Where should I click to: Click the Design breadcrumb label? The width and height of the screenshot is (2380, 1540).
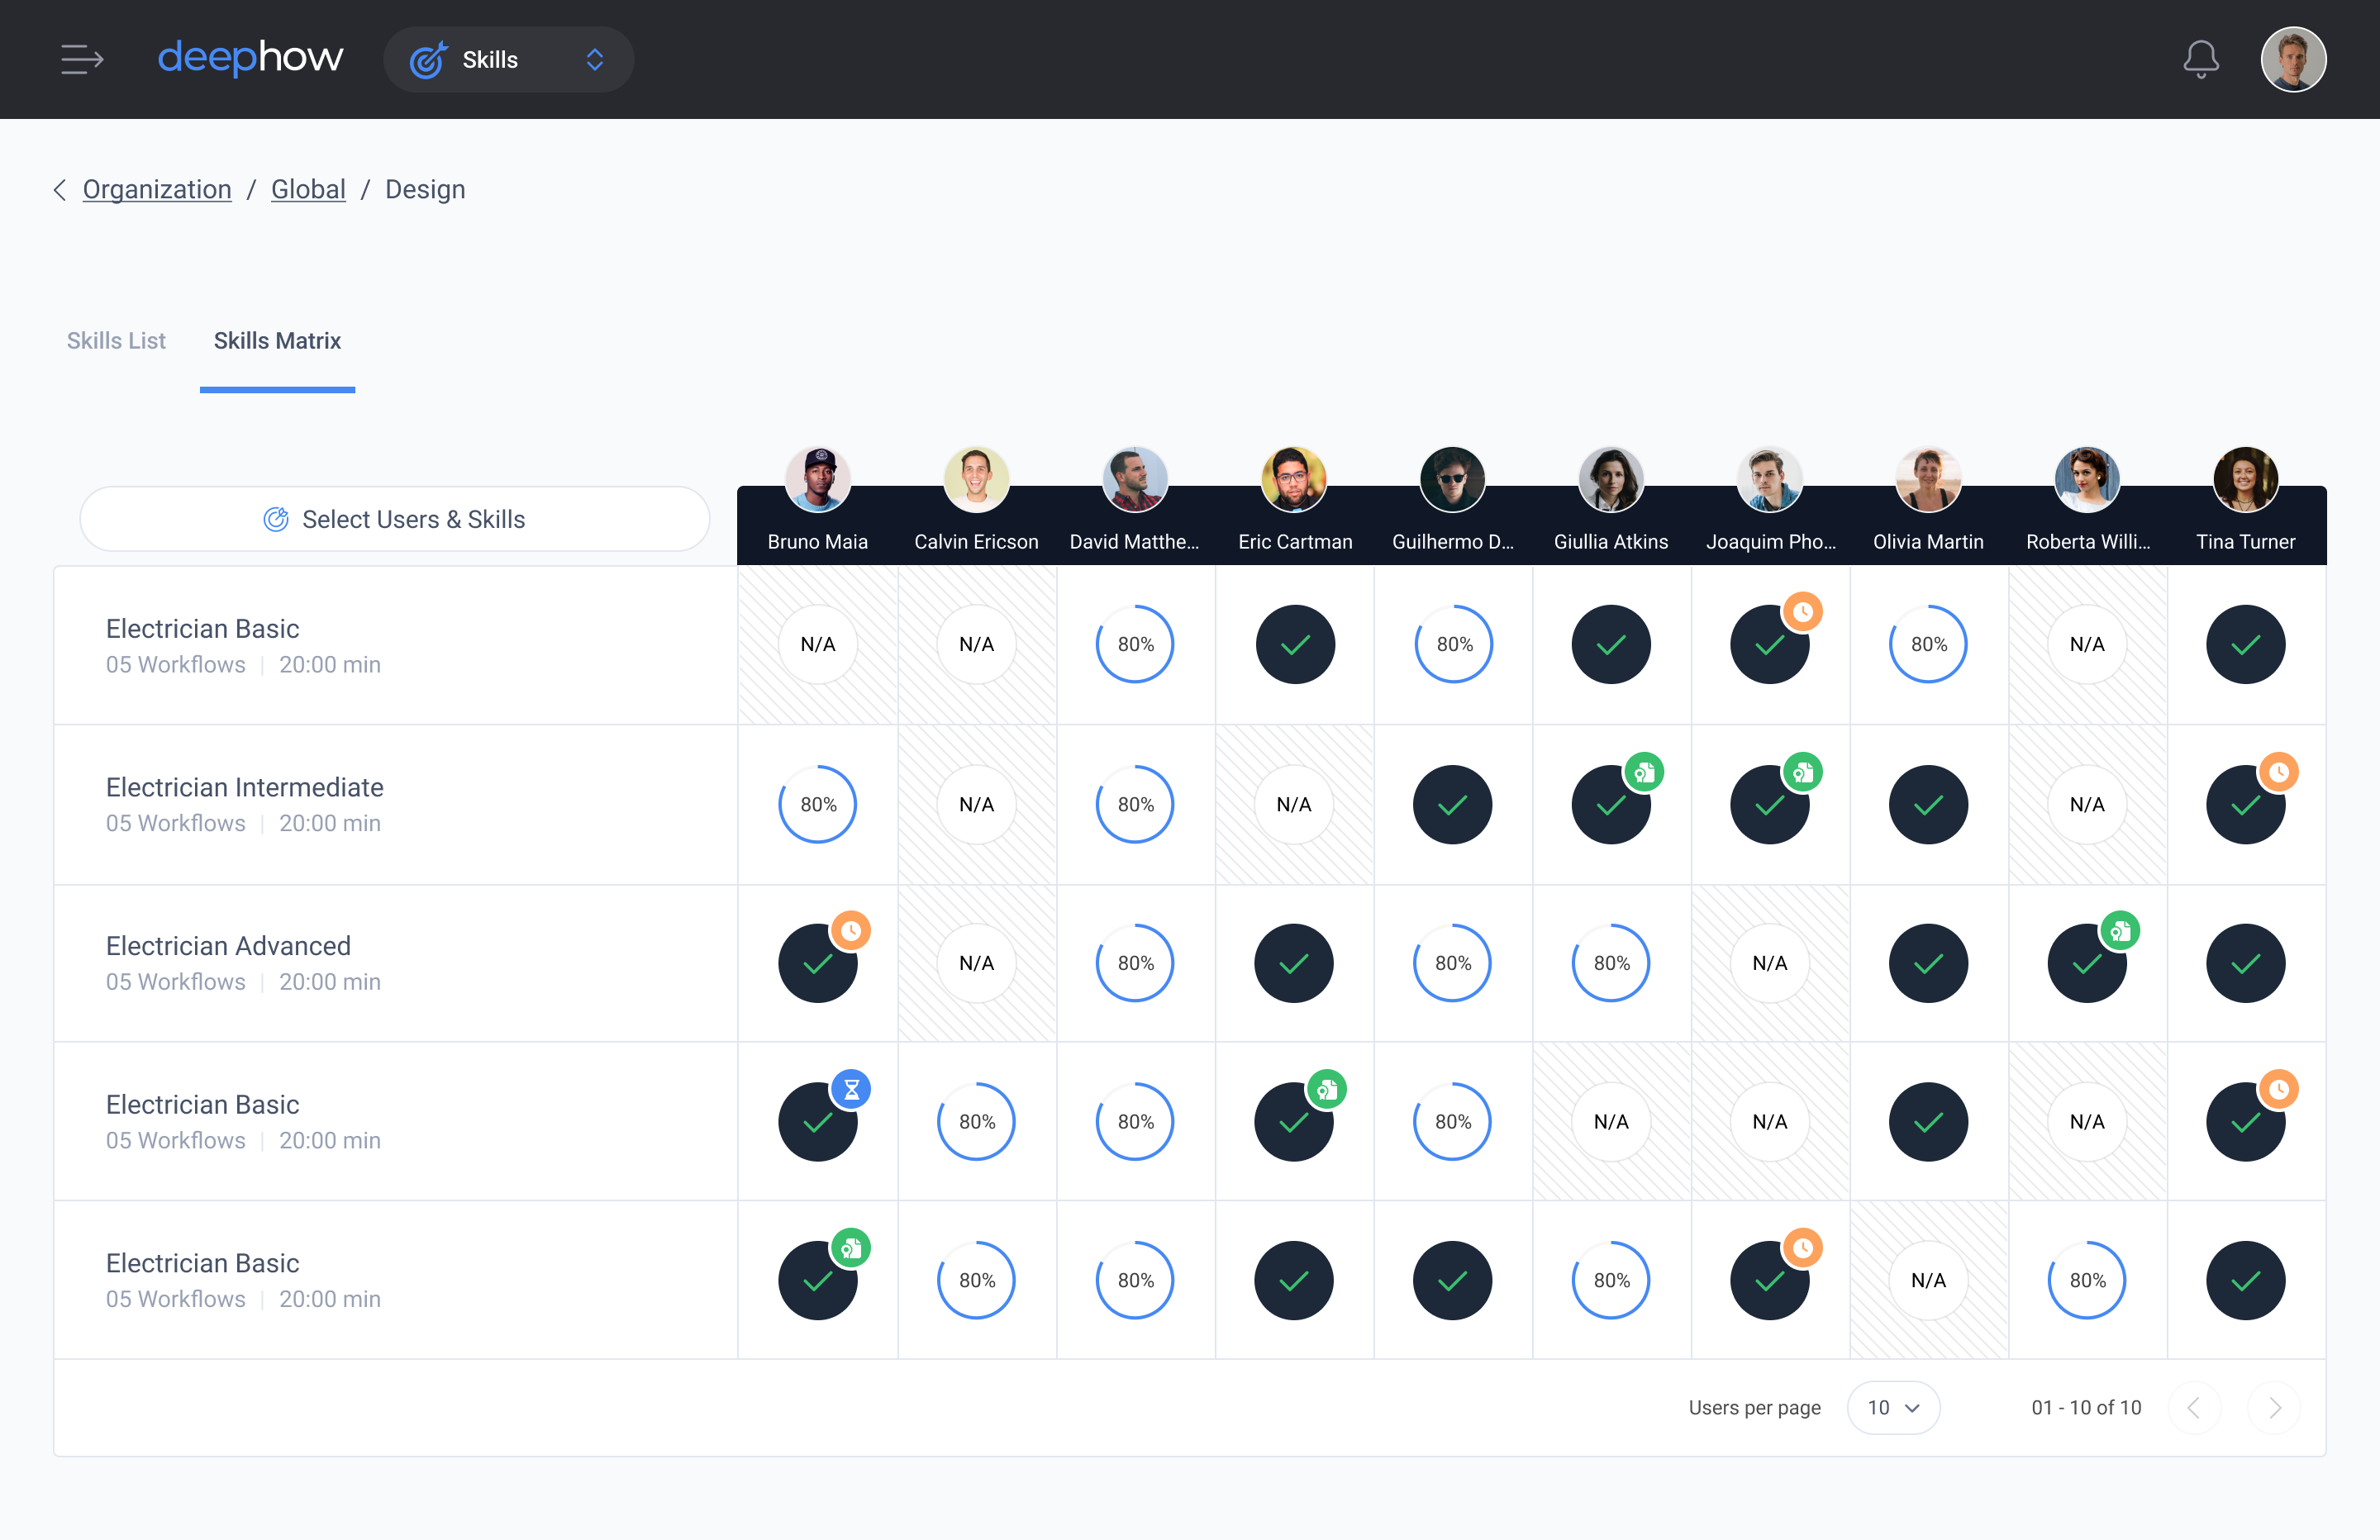click(x=425, y=189)
